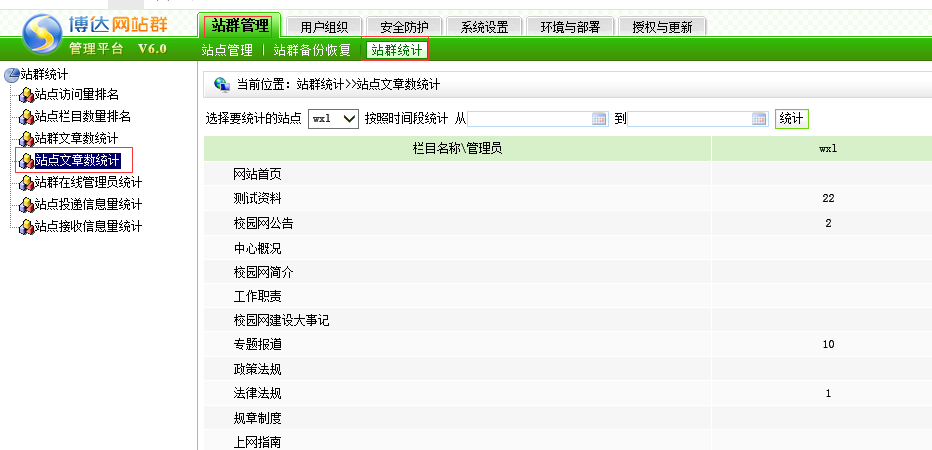Click the icon beside 站点访问量排名
Screen dimensions: 932x450
(26, 95)
